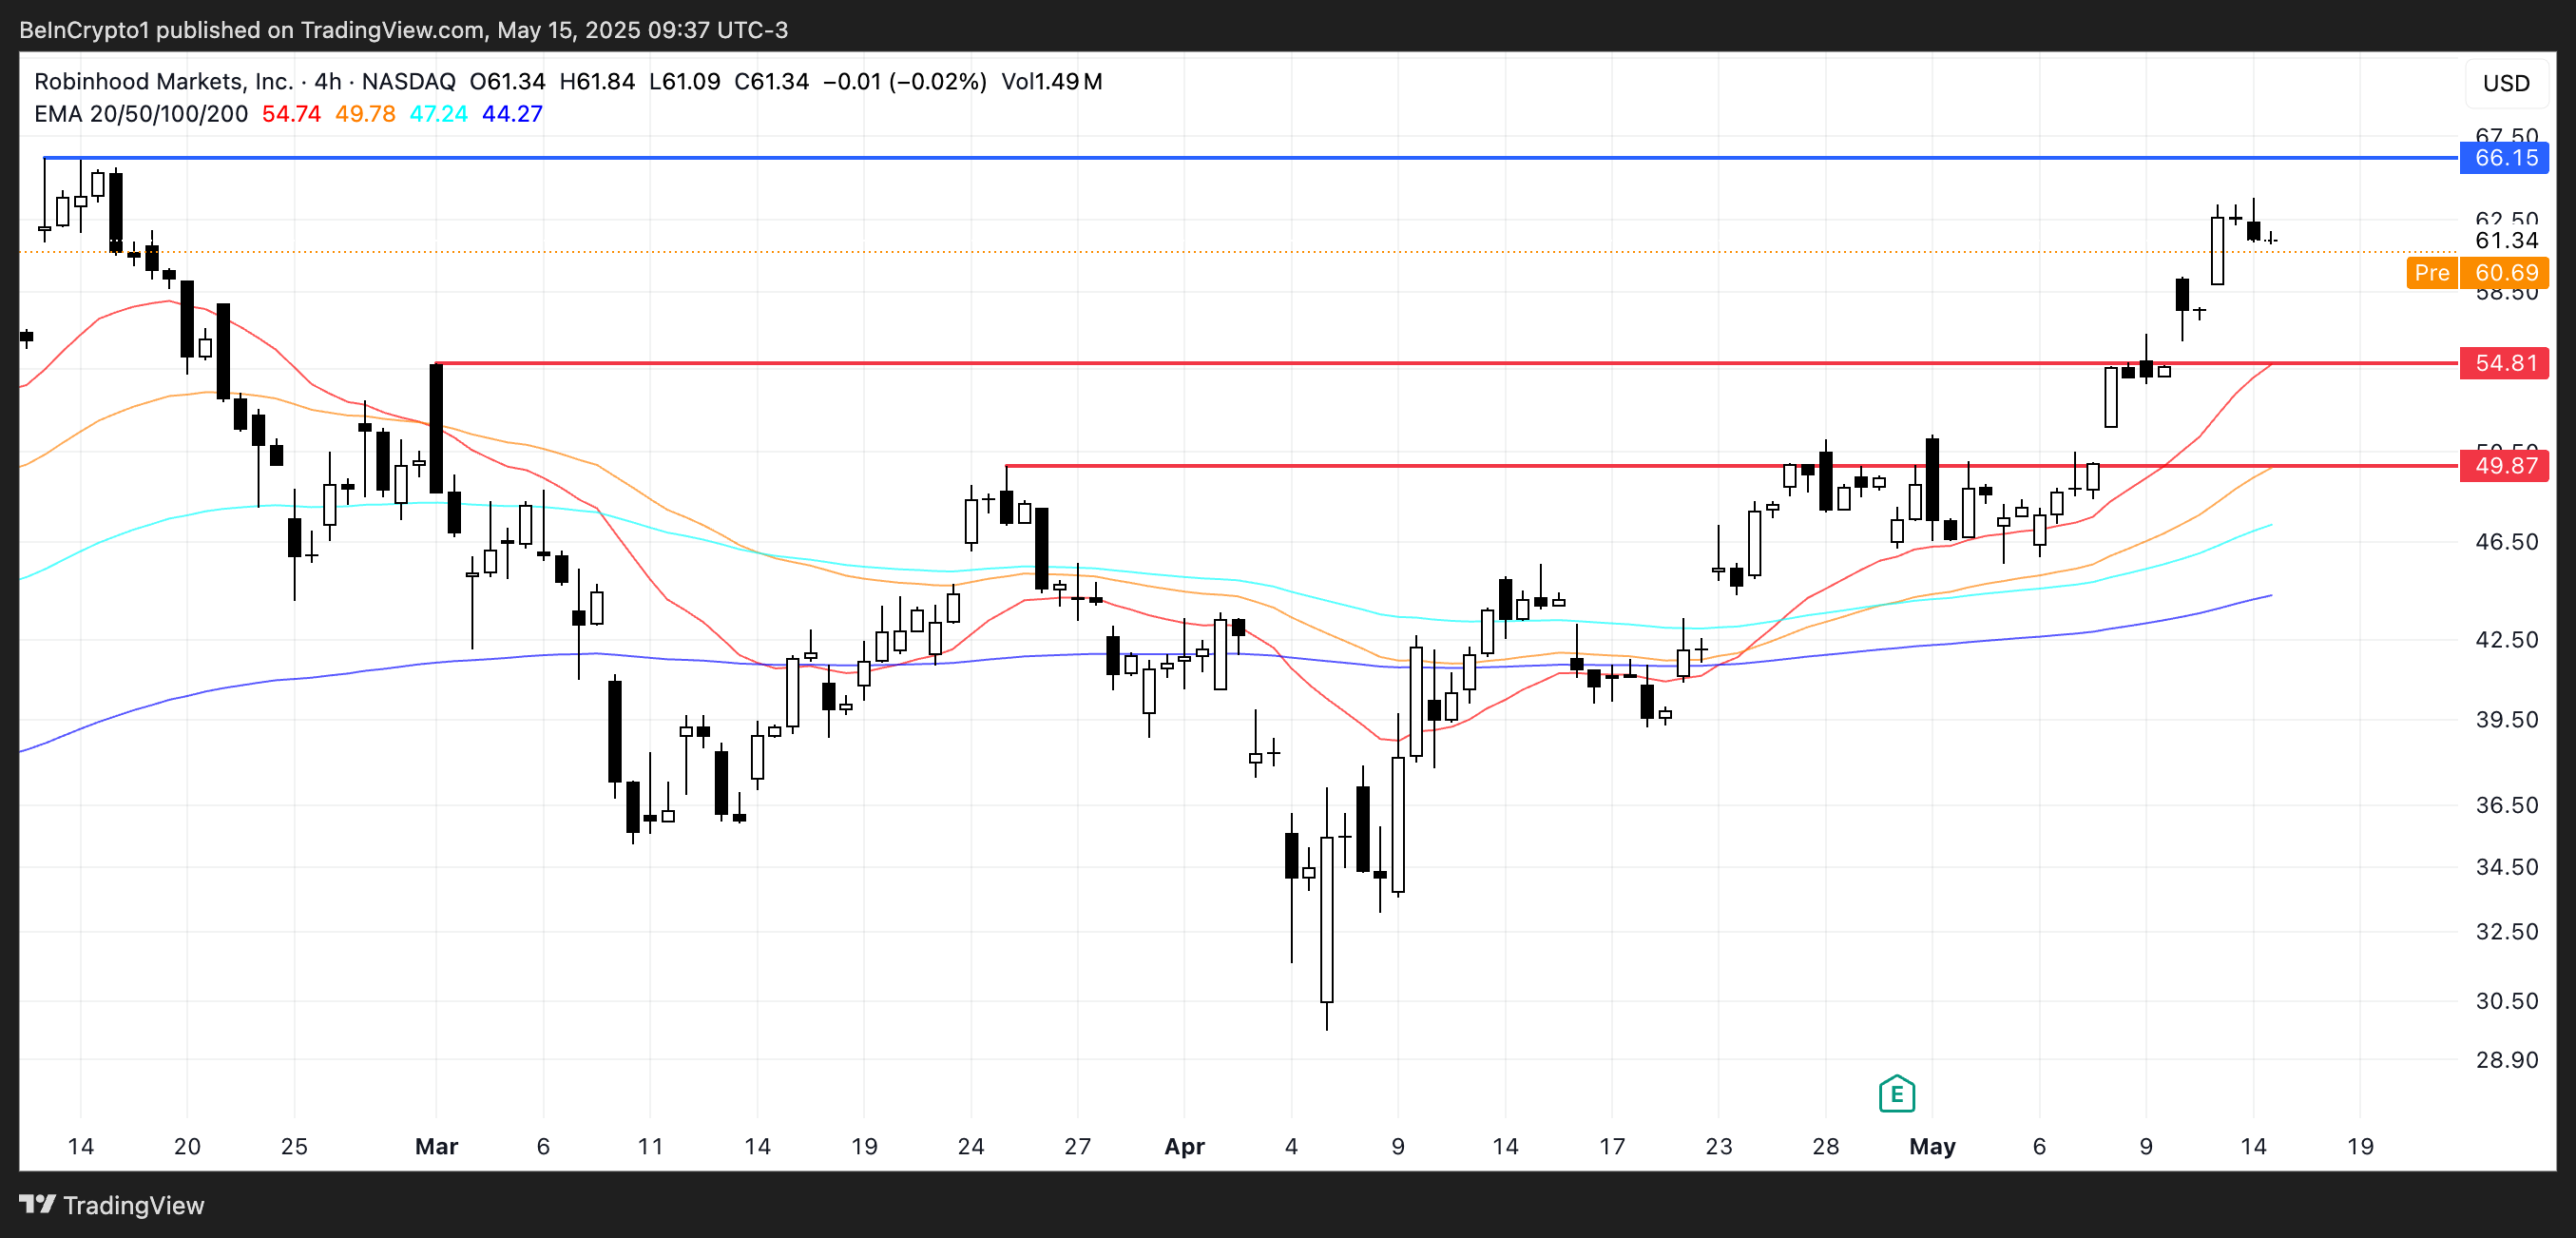Image resolution: width=2576 pixels, height=1238 pixels.
Task: Click the 28.90 price axis label
Action: coord(2506,1059)
